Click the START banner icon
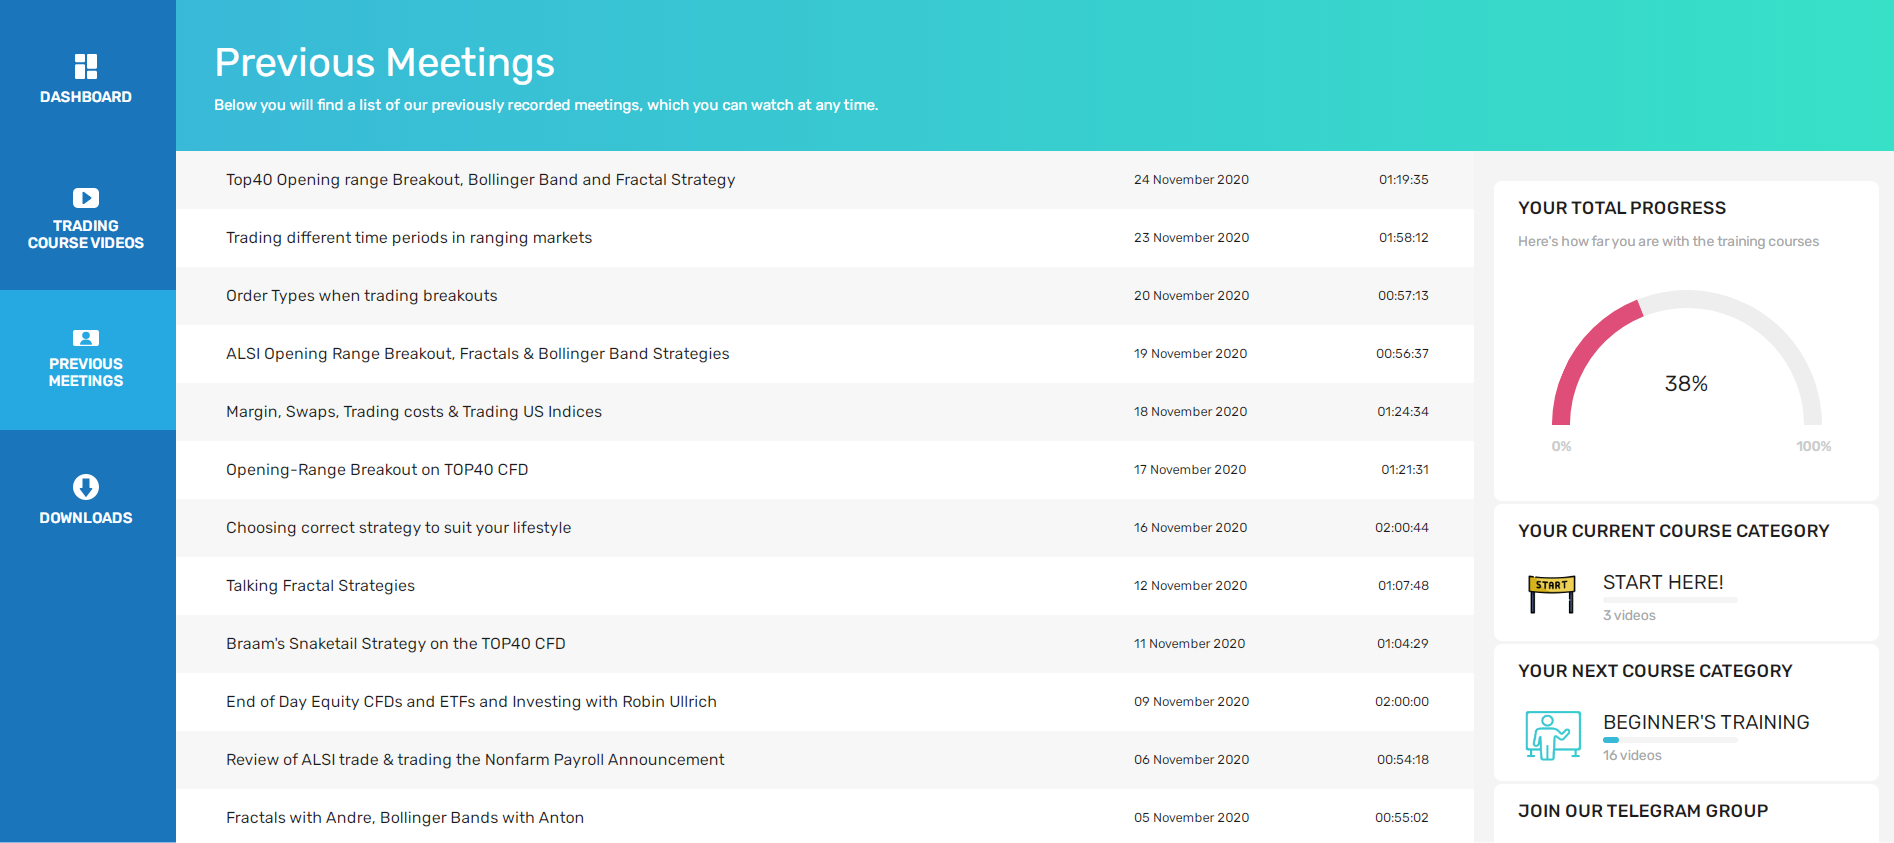Image resolution: width=1894 pixels, height=843 pixels. pos(1551,593)
